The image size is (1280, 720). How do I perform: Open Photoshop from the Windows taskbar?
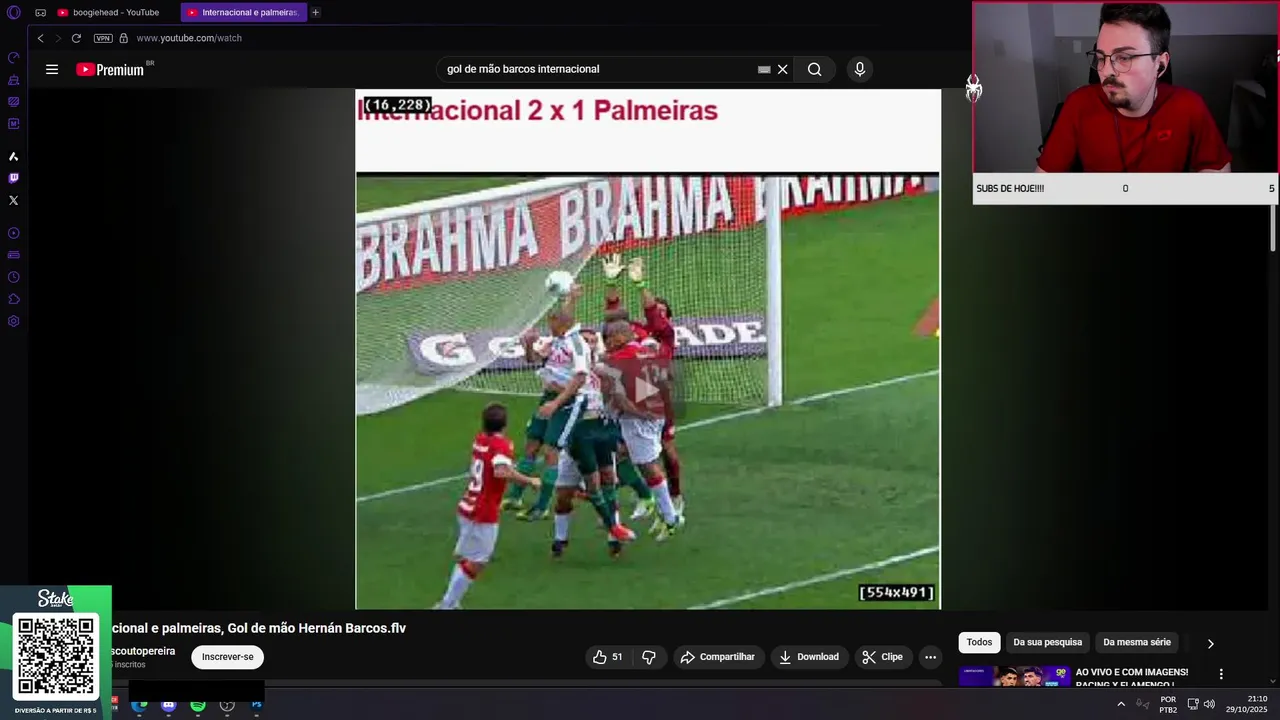[x=257, y=704]
